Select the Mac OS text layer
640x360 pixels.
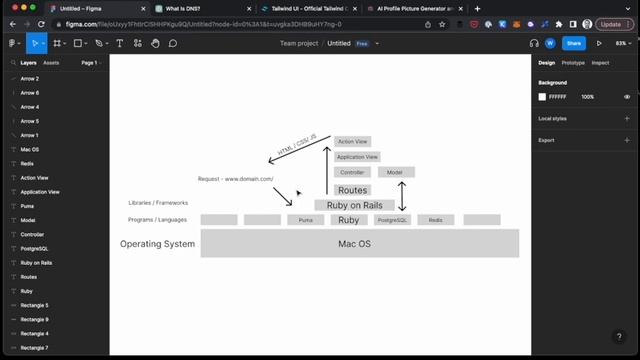tap(30, 149)
